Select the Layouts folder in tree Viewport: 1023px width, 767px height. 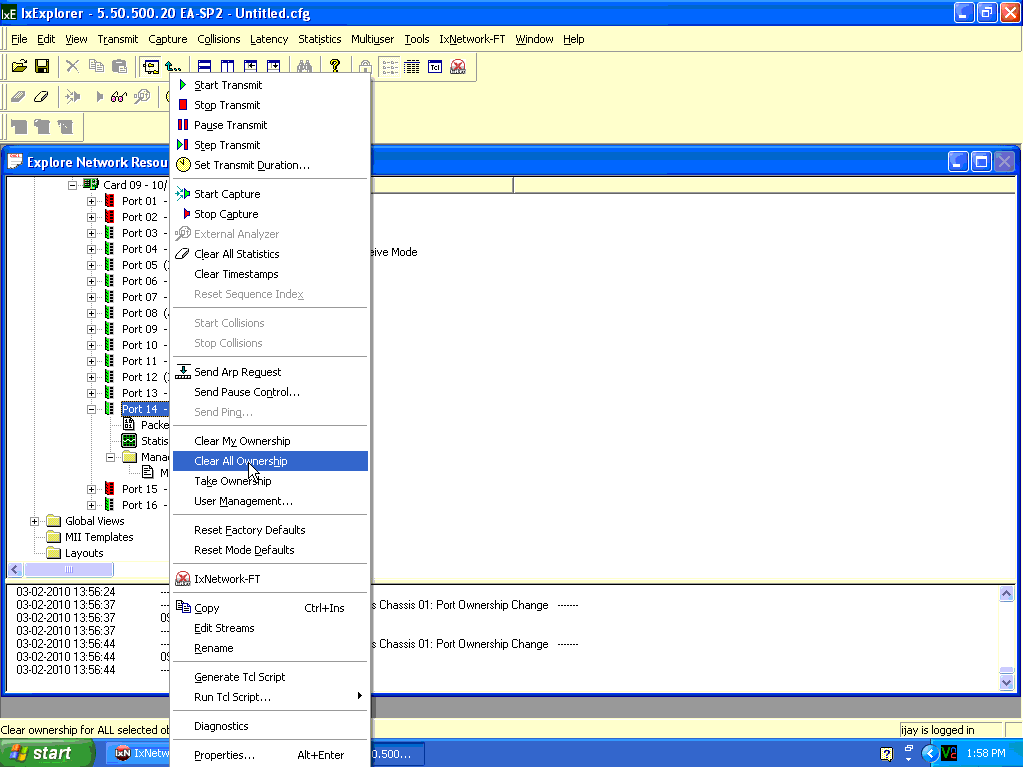(84, 553)
